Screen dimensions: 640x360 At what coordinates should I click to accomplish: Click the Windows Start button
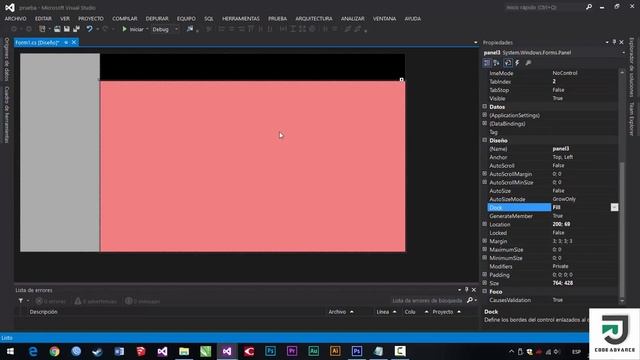point(10,351)
